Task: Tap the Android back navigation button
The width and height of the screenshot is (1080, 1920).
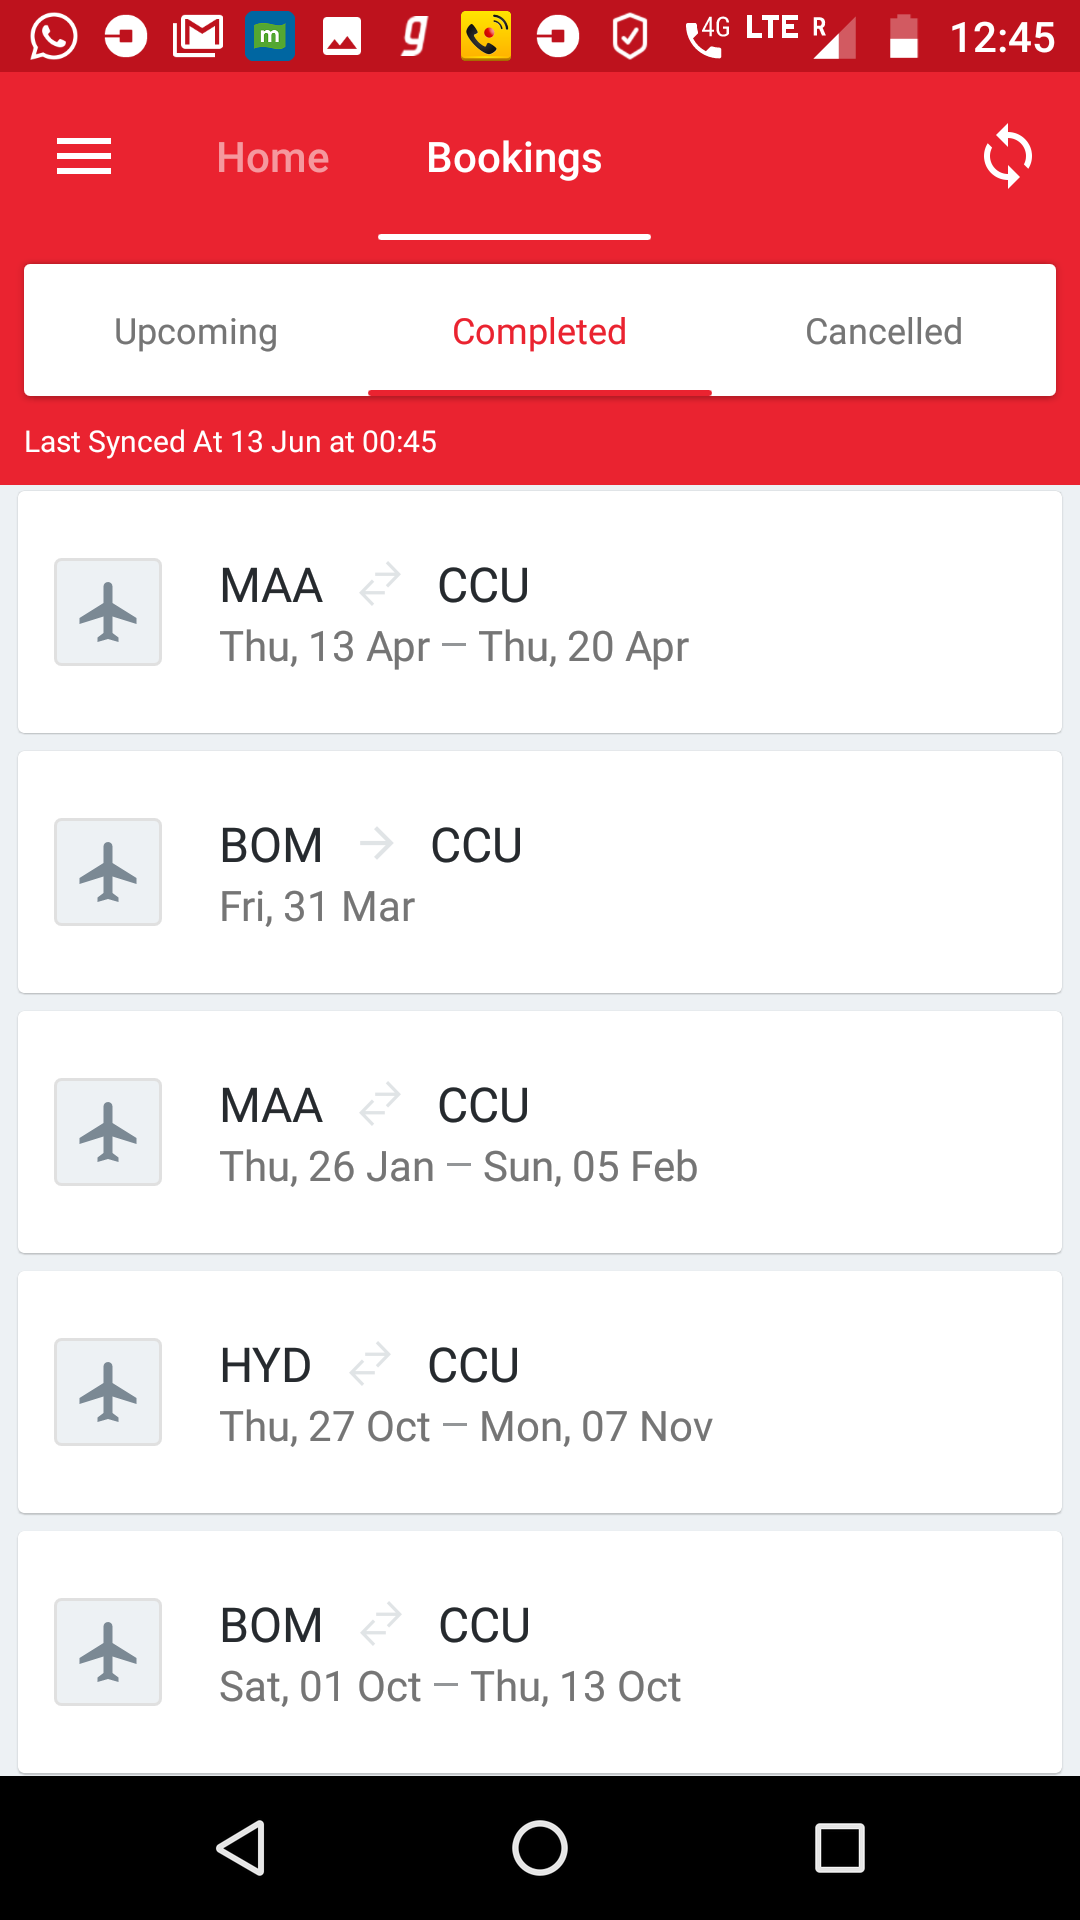Action: [241, 1847]
